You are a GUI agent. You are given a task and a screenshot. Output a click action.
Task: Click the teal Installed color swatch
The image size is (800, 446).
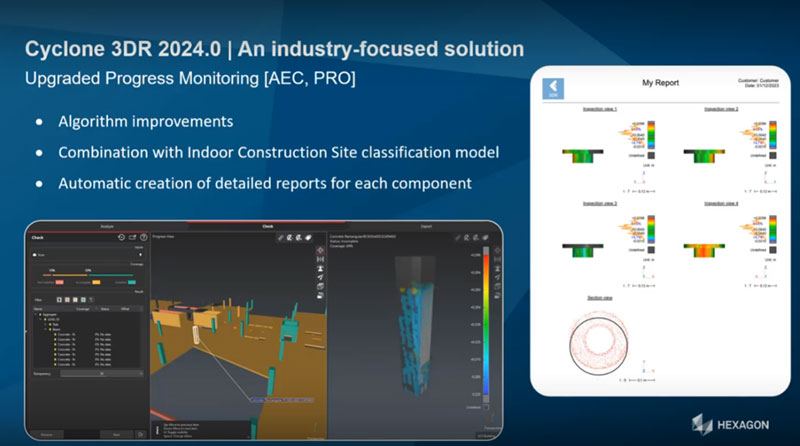(132, 282)
